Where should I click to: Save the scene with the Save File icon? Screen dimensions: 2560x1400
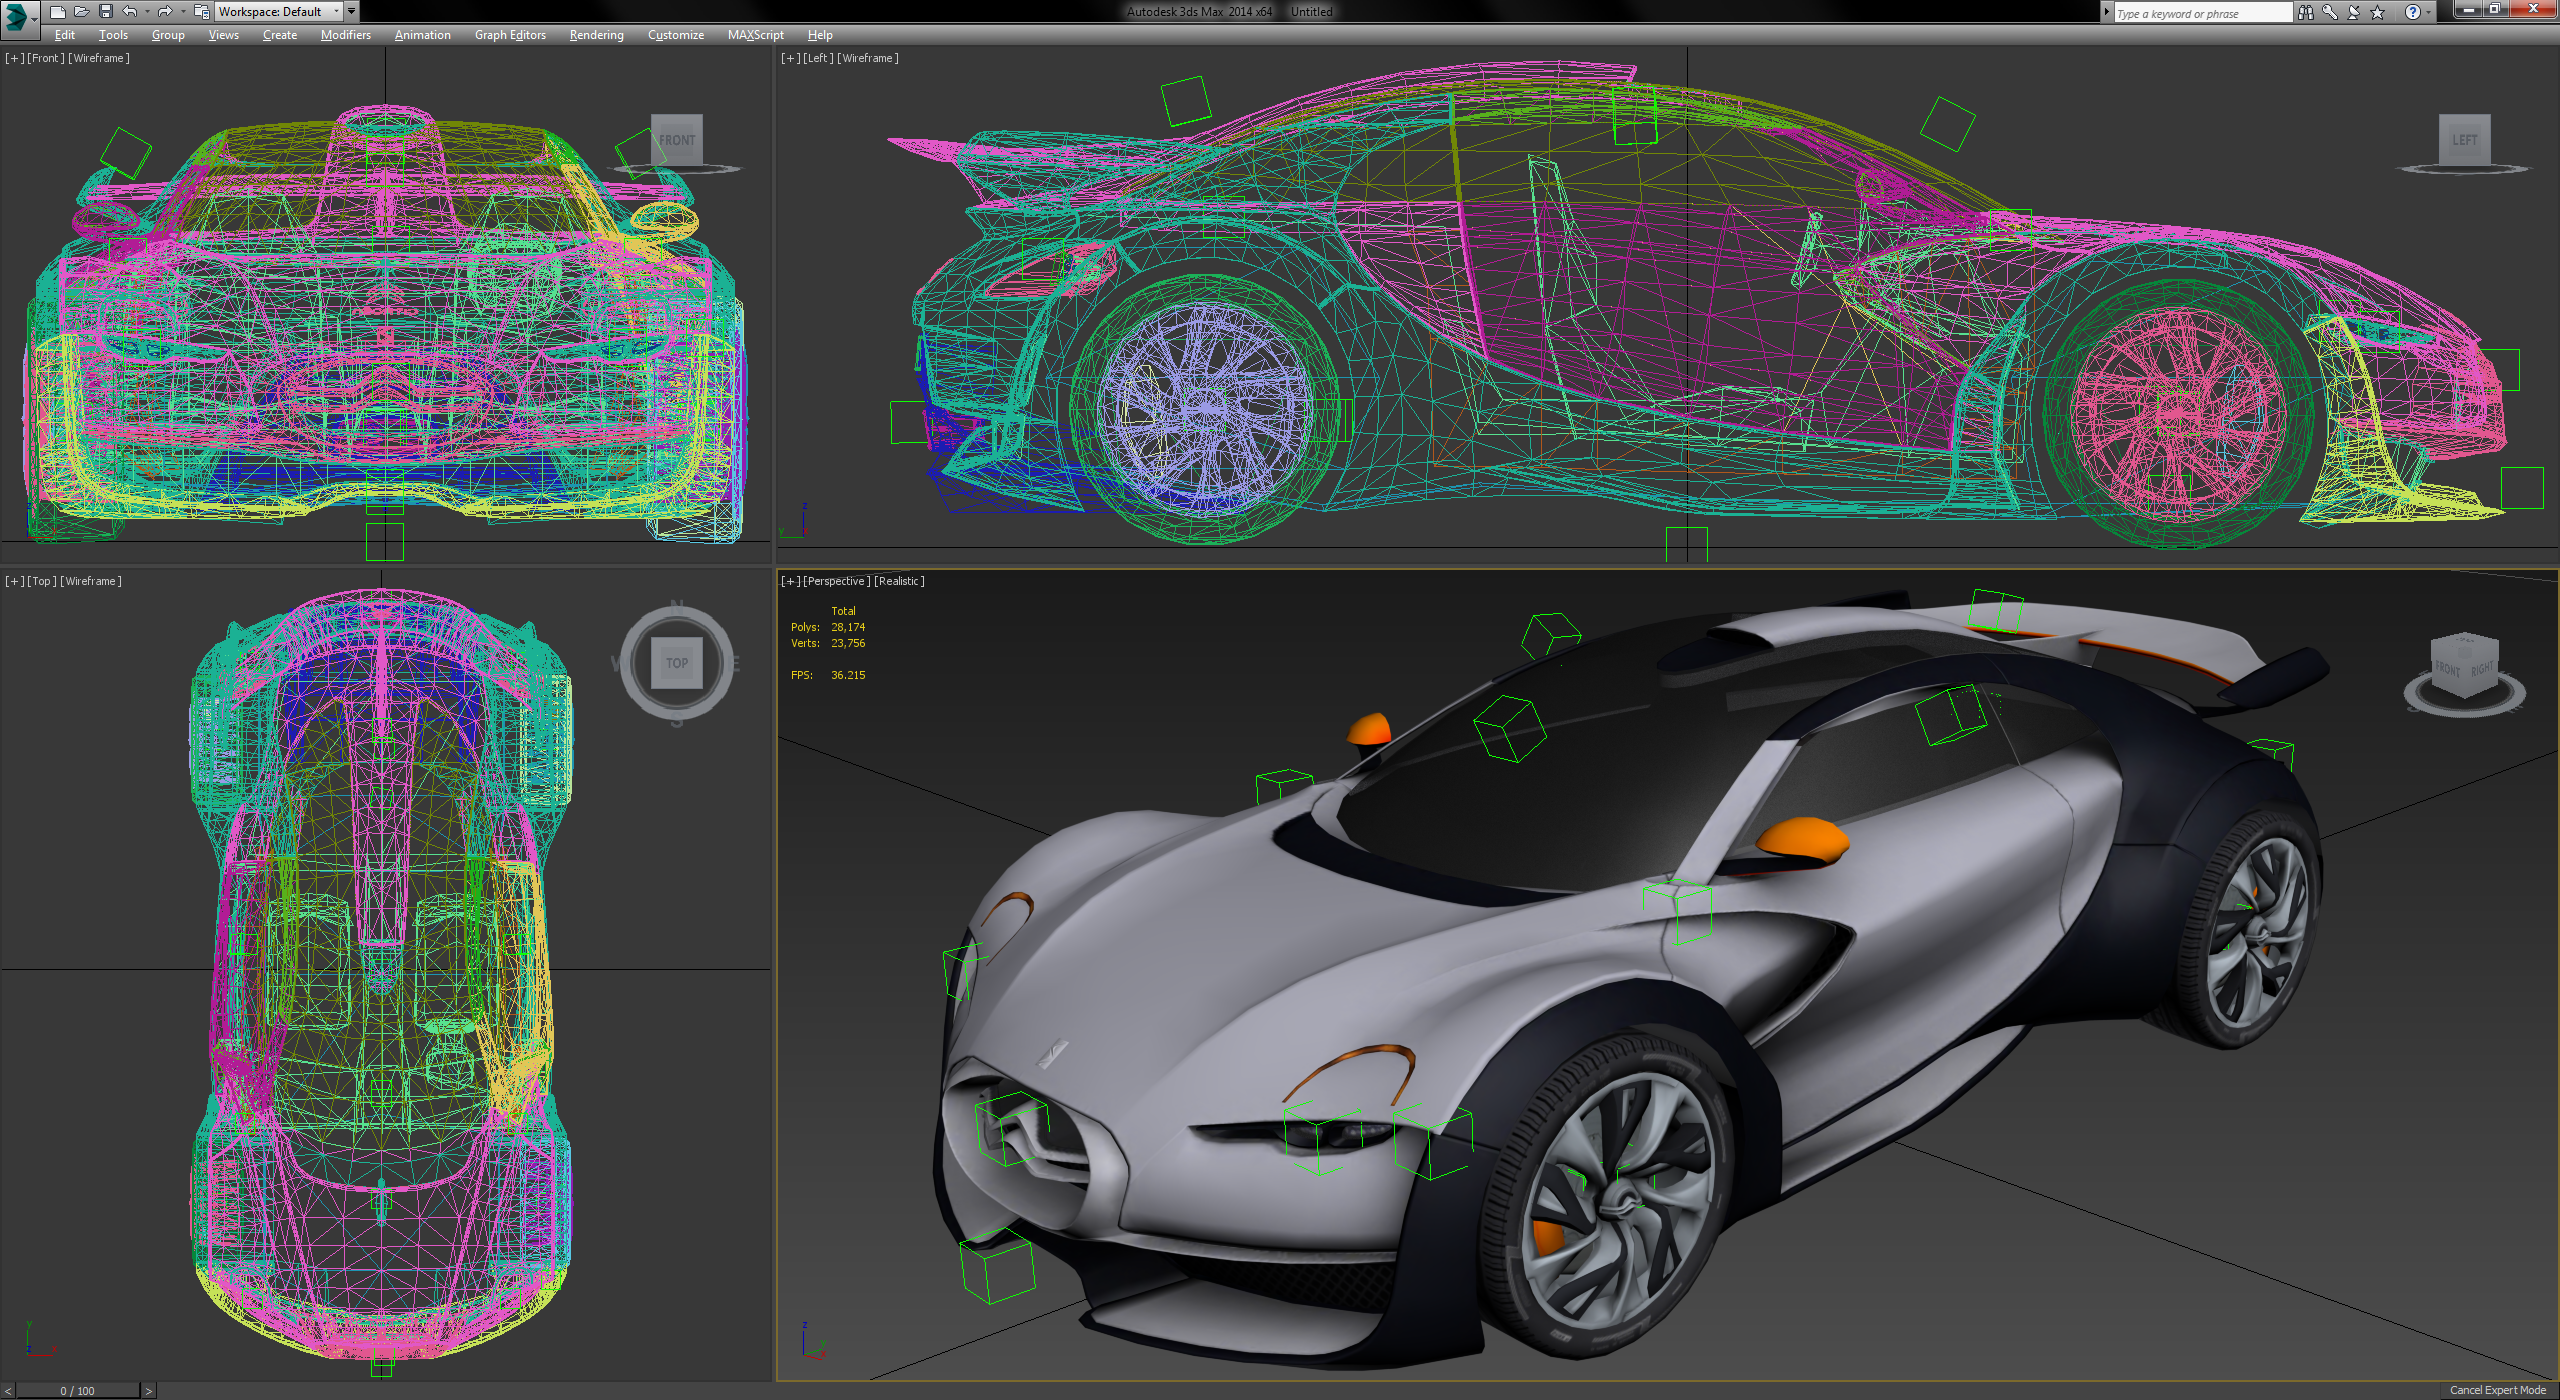pos(106,12)
